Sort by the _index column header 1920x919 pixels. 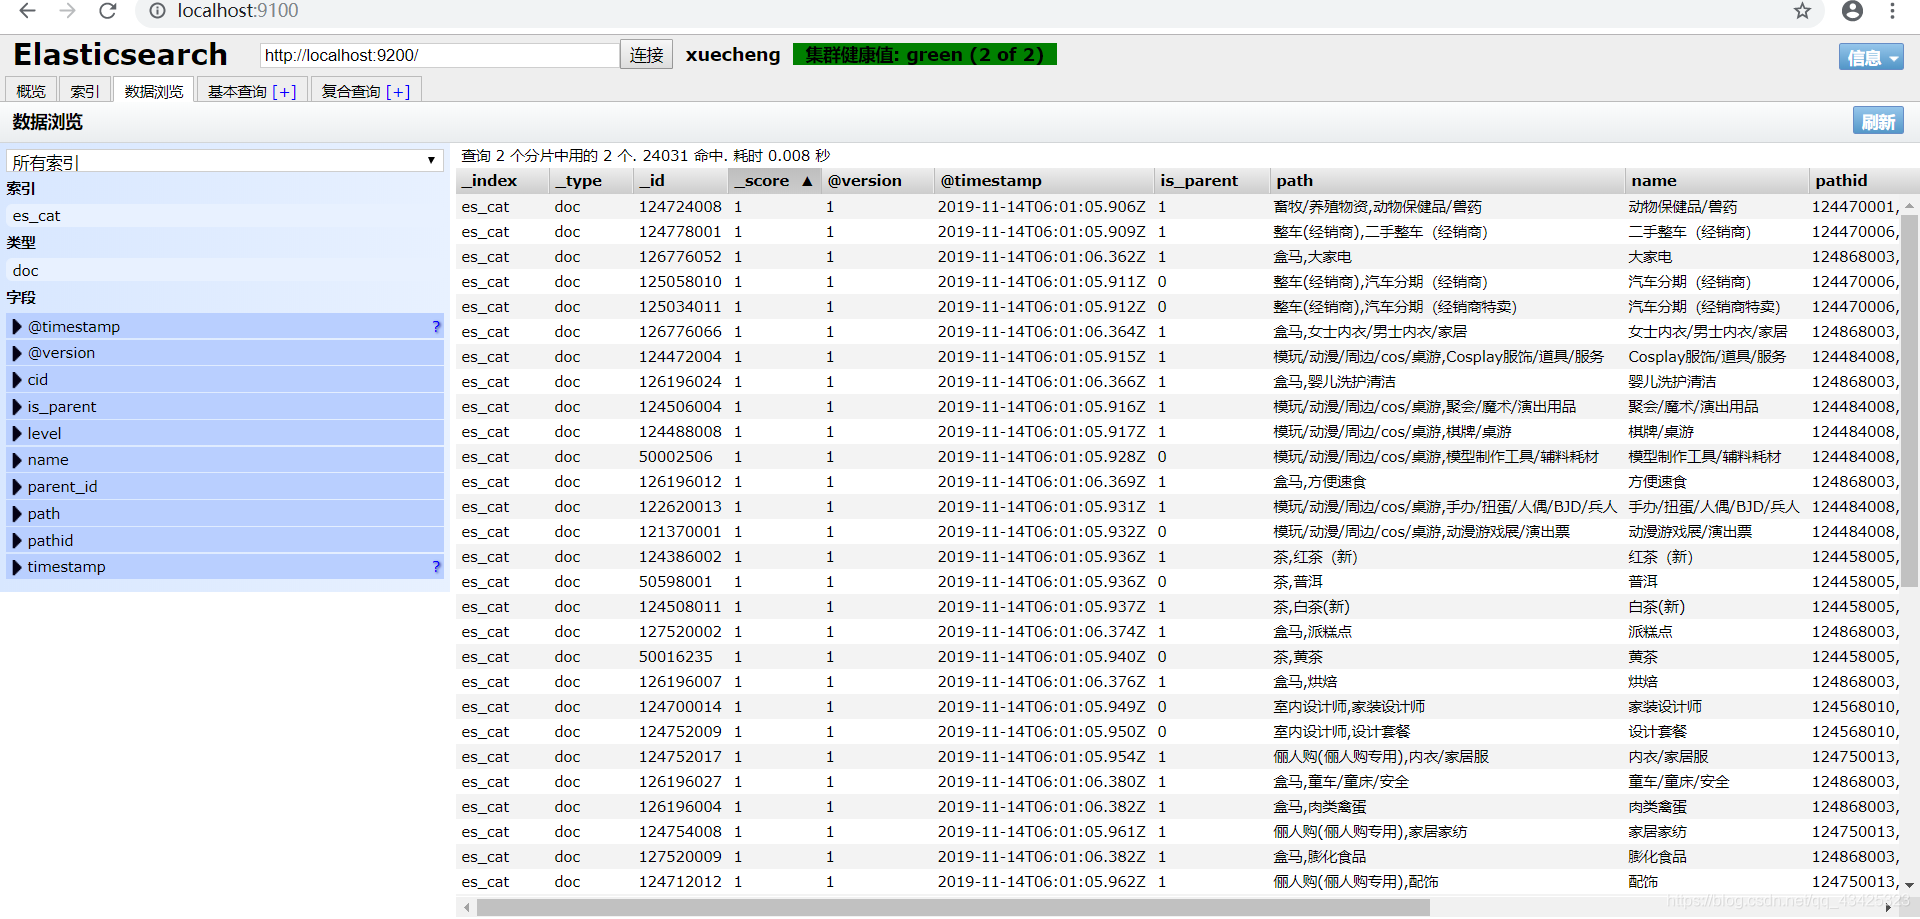[503, 181]
